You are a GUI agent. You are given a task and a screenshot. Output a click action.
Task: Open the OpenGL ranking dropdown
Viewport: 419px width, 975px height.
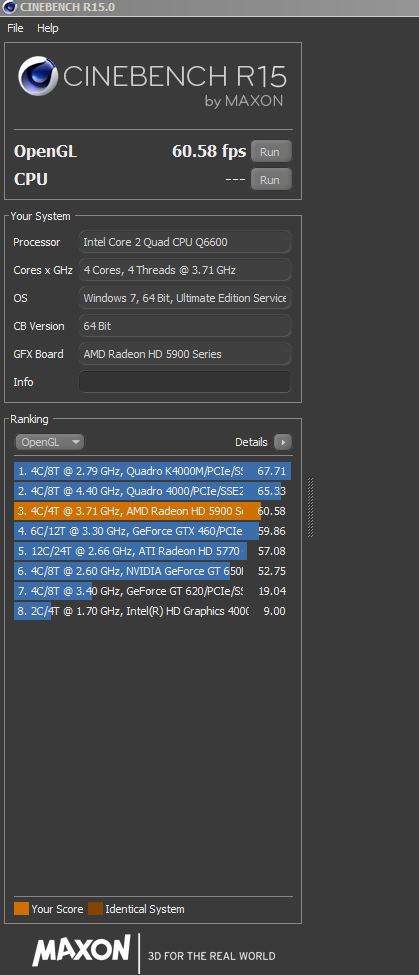pyautogui.click(x=49, y=442)
